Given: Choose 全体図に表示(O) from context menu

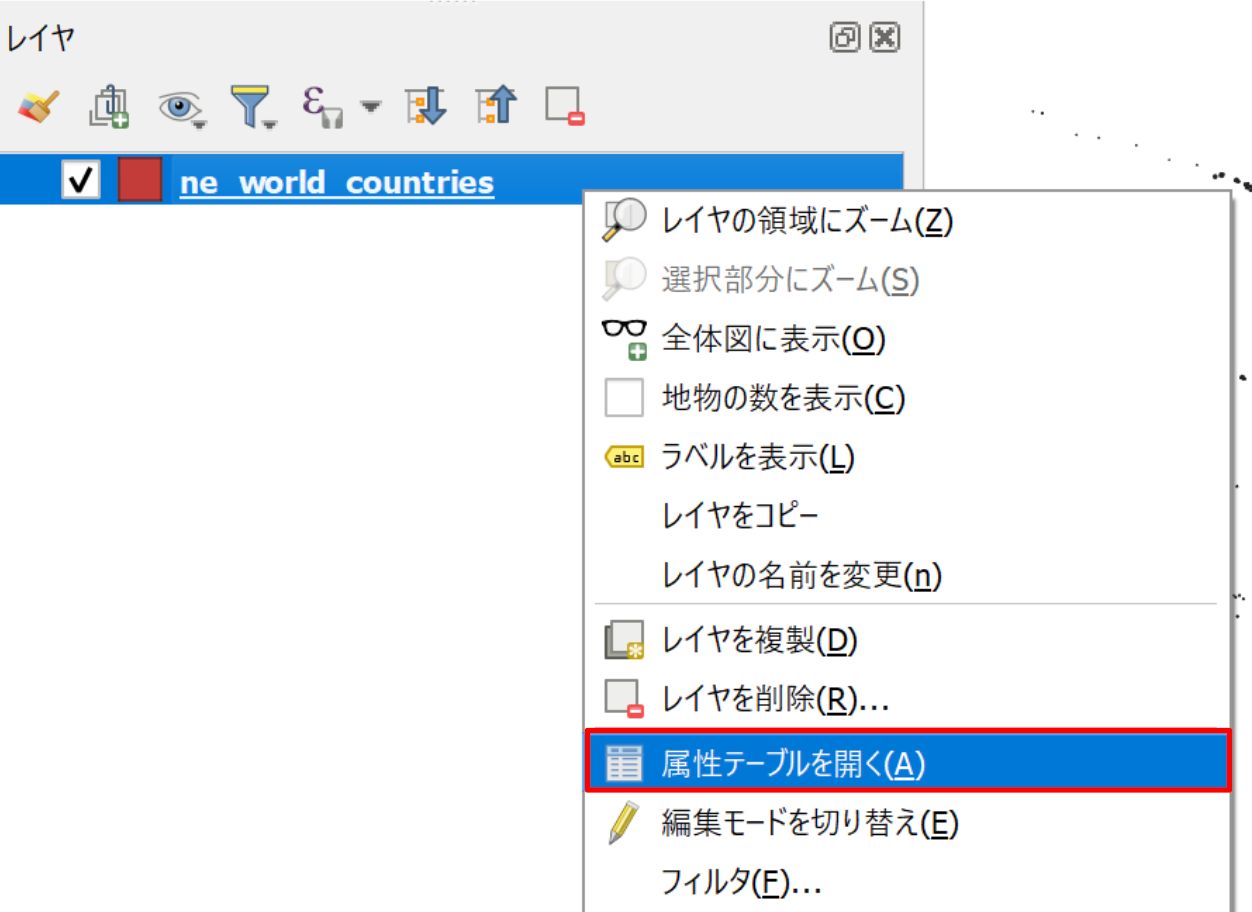Looking at the screenshot, I should coord(906,339).
